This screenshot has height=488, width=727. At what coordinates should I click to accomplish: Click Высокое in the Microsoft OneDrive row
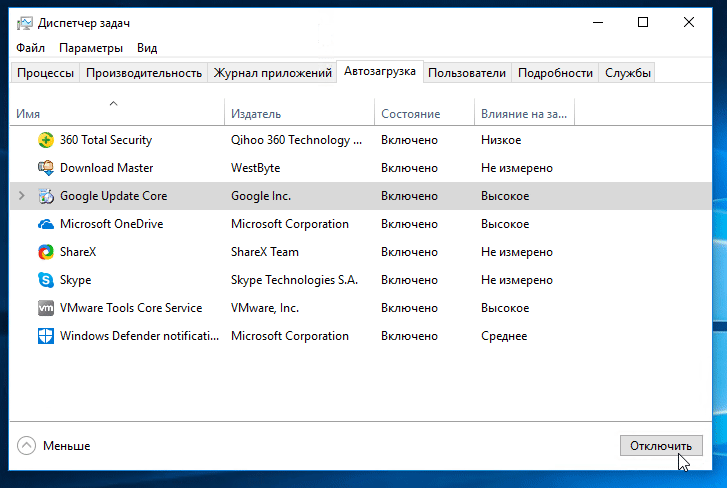[505, 224]
